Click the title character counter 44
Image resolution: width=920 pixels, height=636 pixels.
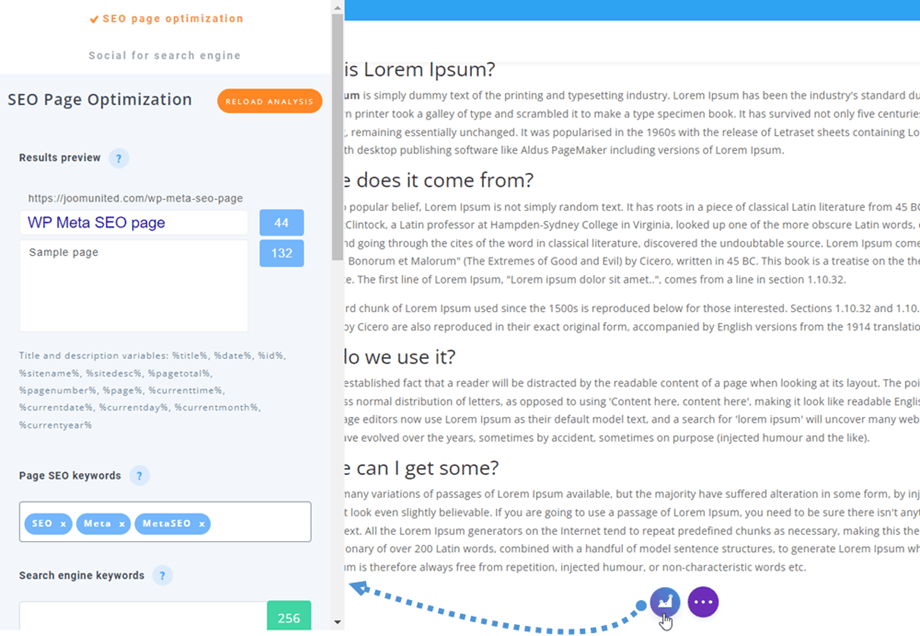tap(281, 223)
